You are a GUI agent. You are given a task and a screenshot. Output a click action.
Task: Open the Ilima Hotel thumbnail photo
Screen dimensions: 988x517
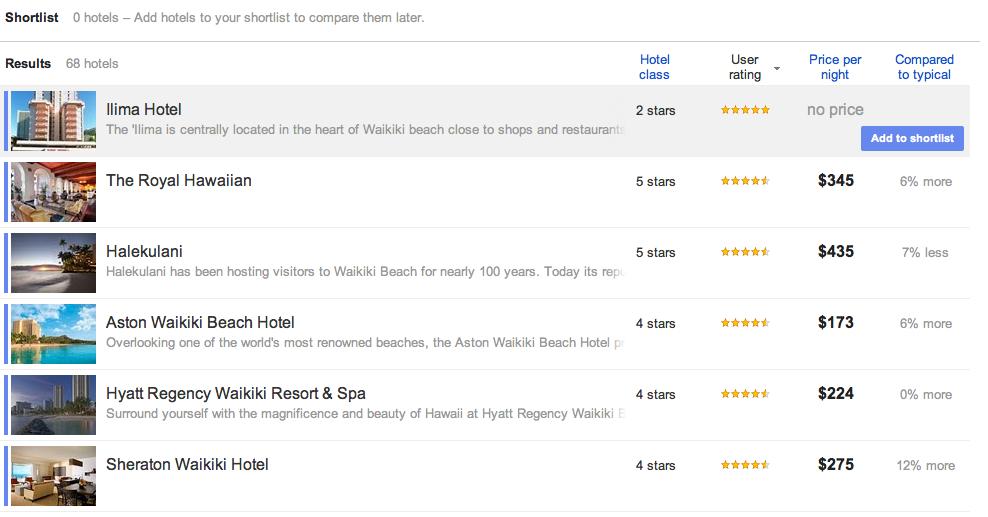click(53, 121)
